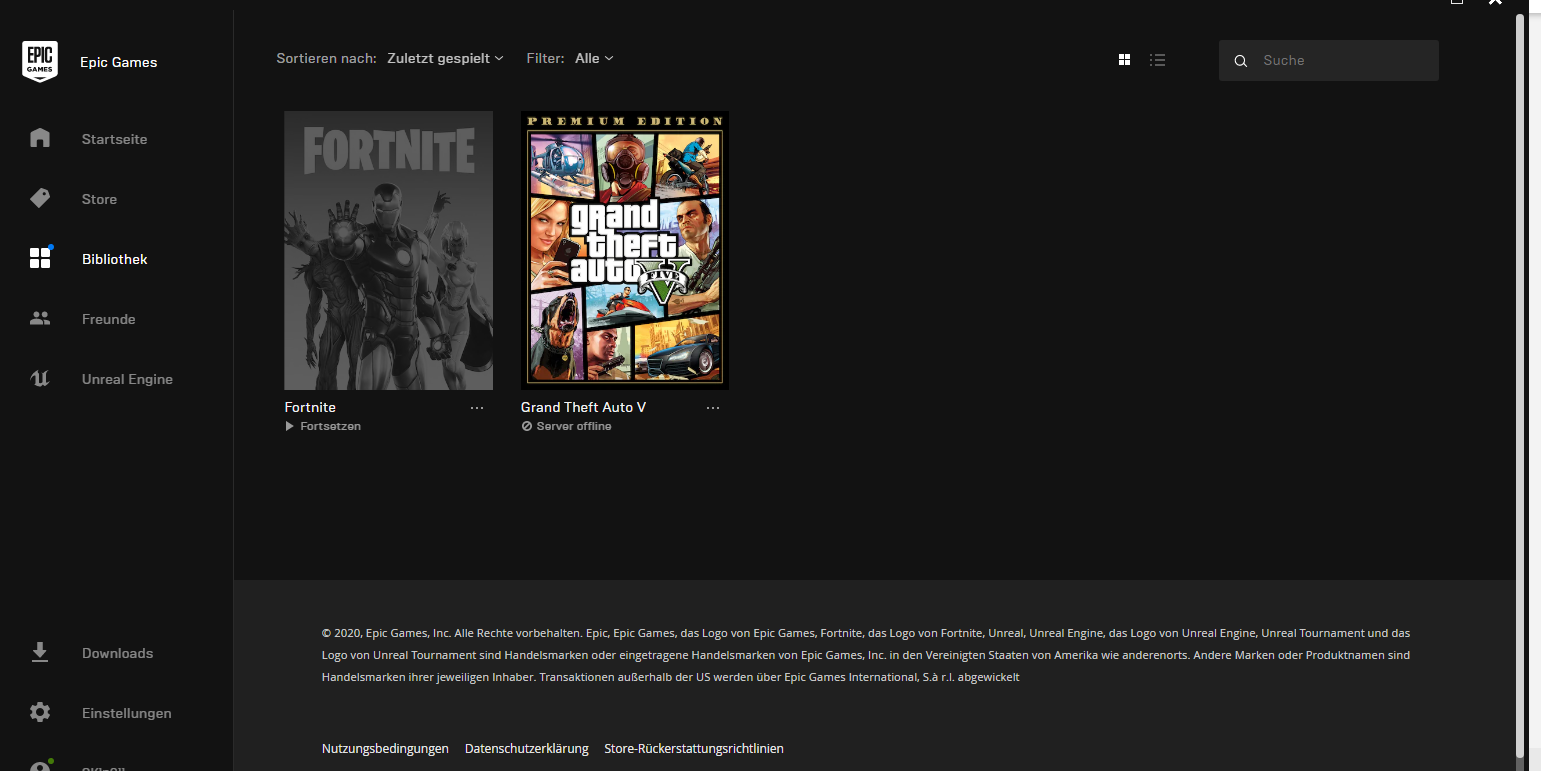Open the three-dot menu for Grand Theft Auto V
This screenshot has width=1541, height=771.
point(713,408)
